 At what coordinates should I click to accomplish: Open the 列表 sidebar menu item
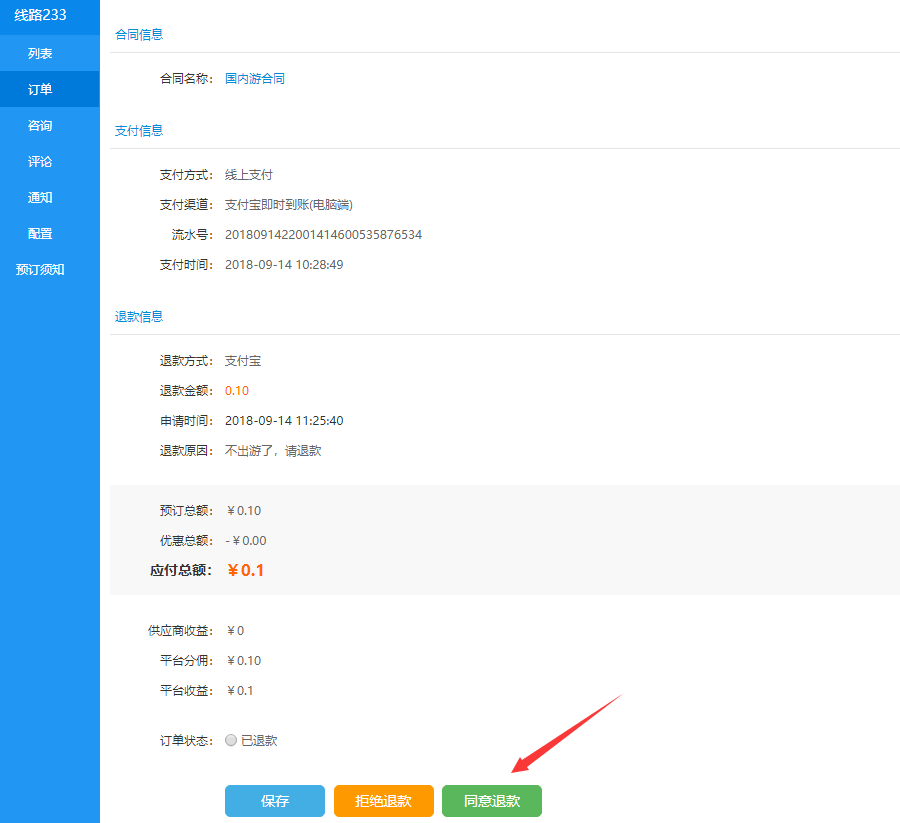click(40, 53)
